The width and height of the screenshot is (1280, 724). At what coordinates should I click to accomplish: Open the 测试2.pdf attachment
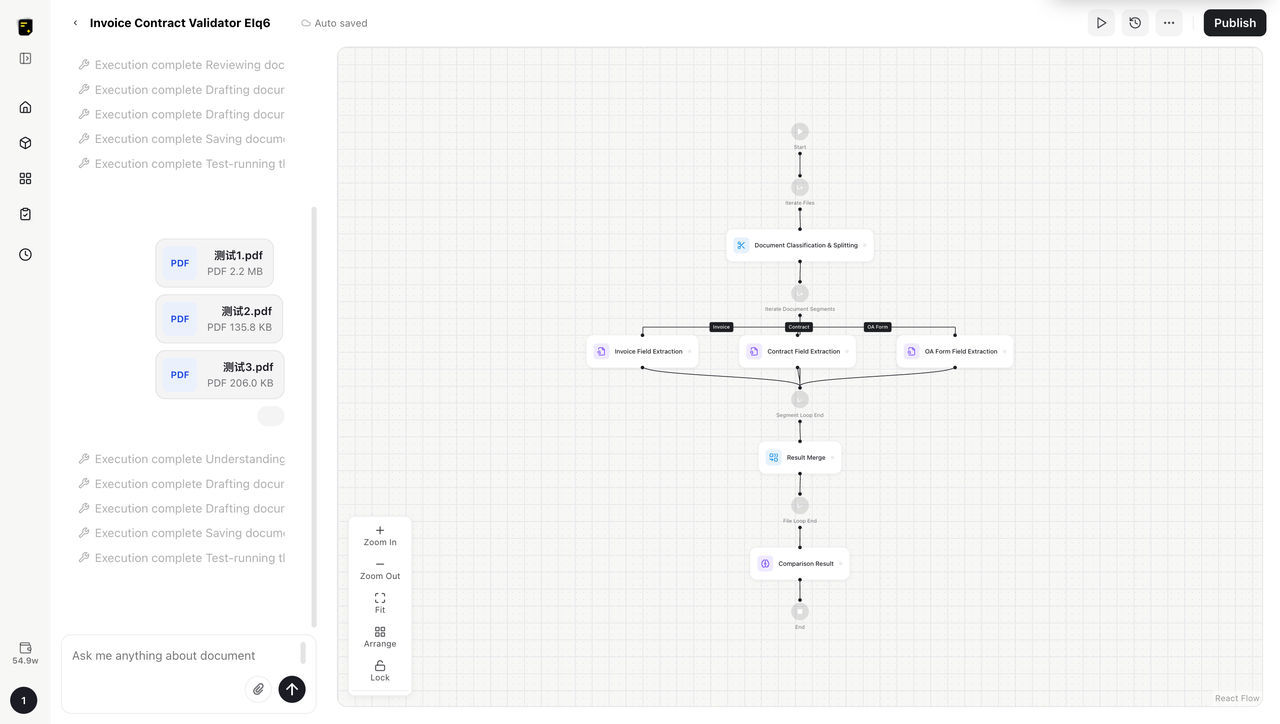tap(219, 319)
